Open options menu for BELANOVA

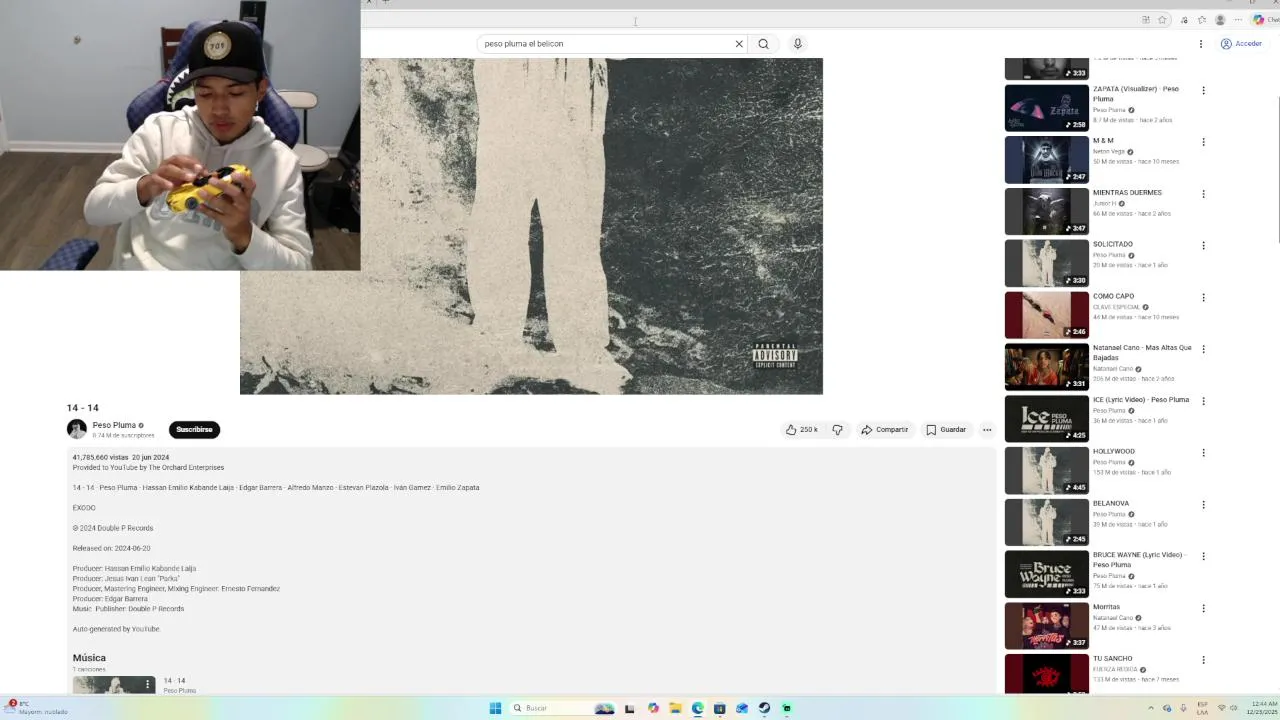pos(1203,505)
